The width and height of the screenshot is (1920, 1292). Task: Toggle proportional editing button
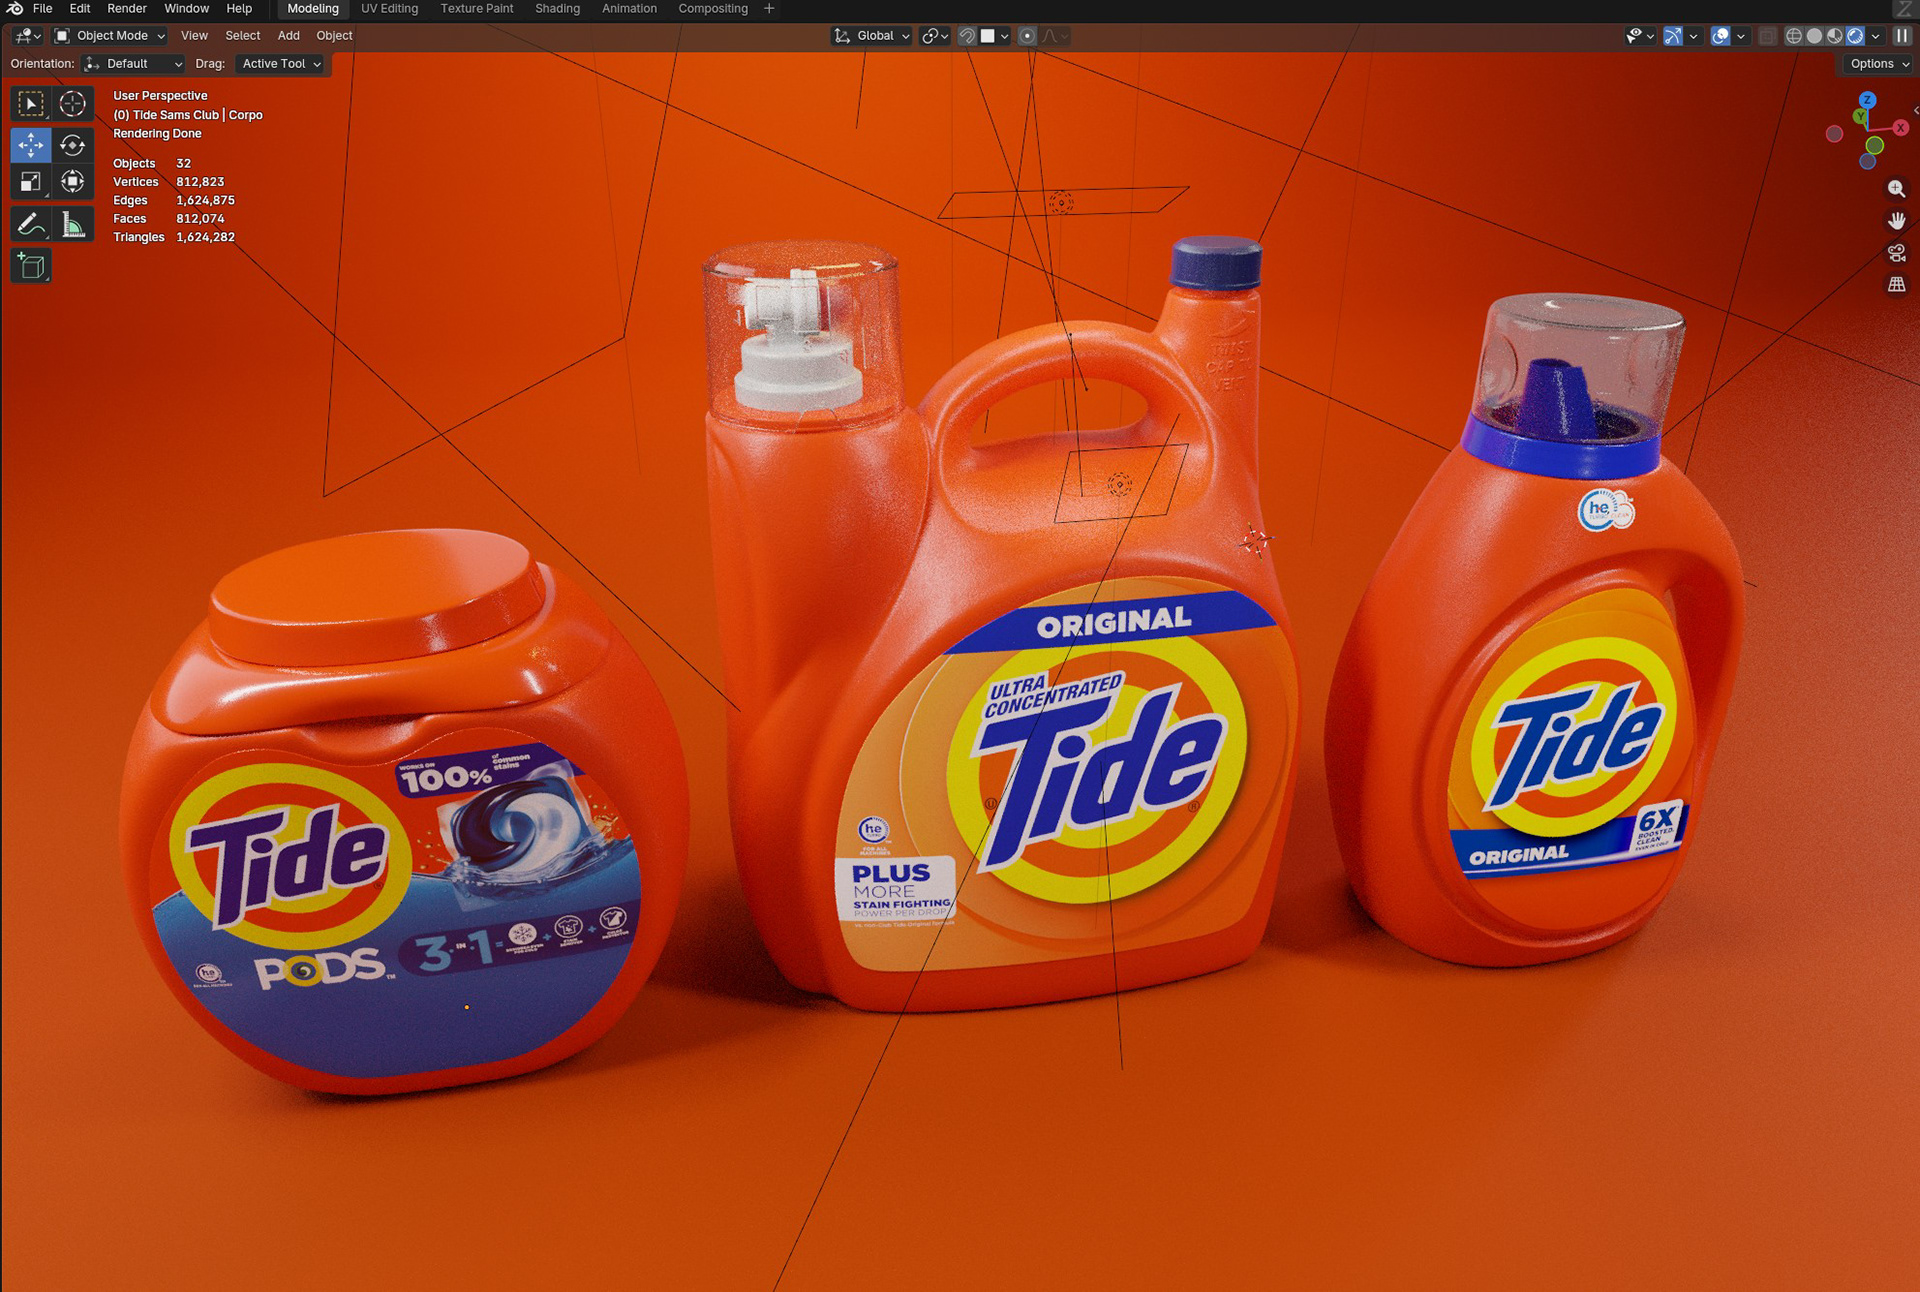tap(1027, 36)
